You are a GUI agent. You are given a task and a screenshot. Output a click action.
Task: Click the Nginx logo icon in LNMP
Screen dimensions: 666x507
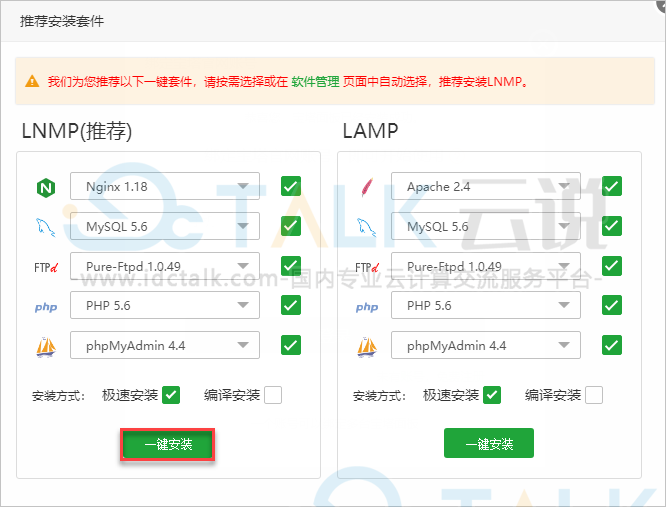click(46, 187)
